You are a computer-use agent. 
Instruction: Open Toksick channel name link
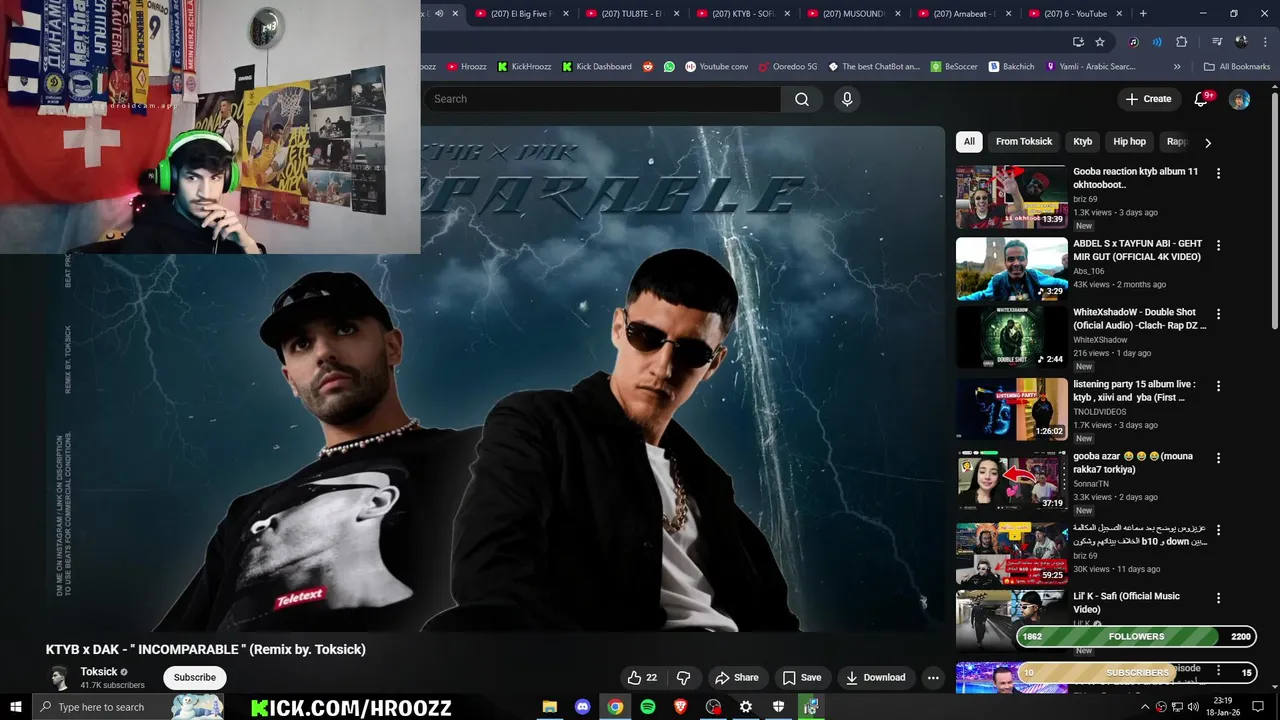[x=99, y=672]
